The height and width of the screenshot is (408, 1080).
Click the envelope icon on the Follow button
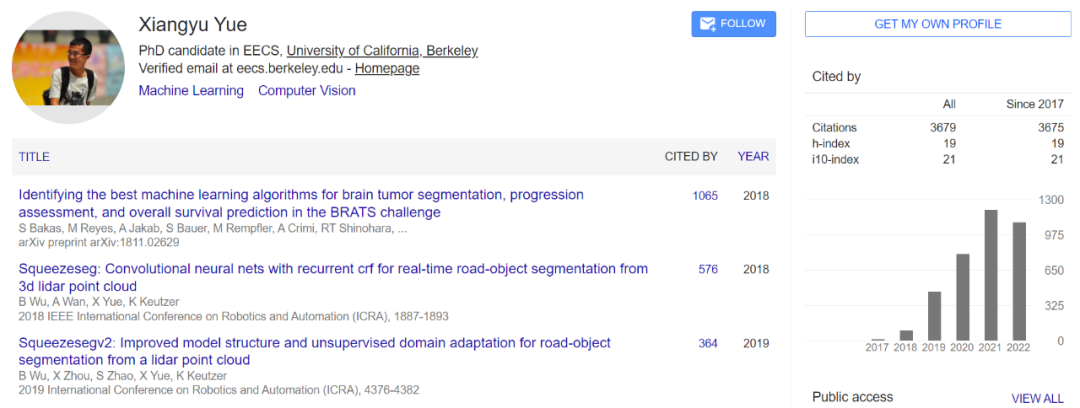click(707, 24)
